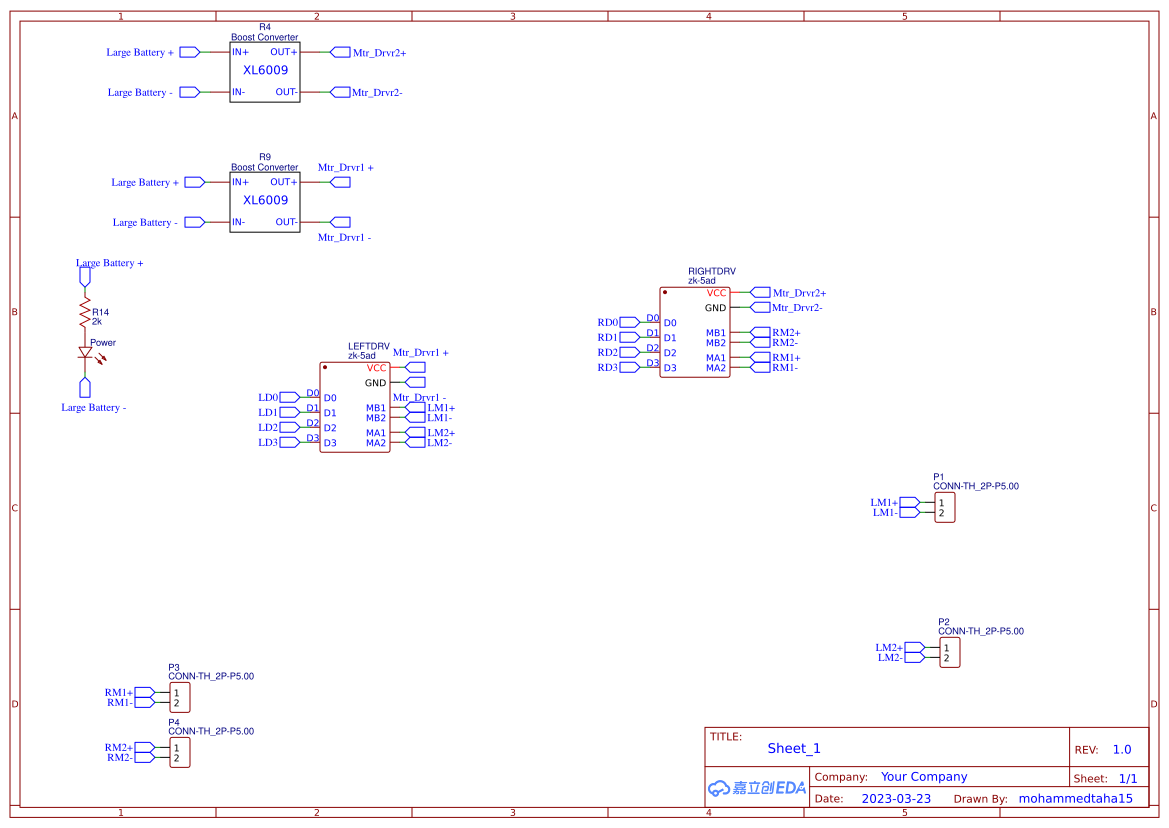1169x828 pixels.
Task: Select the RD0 net port flag
Action: coord(629,323)
